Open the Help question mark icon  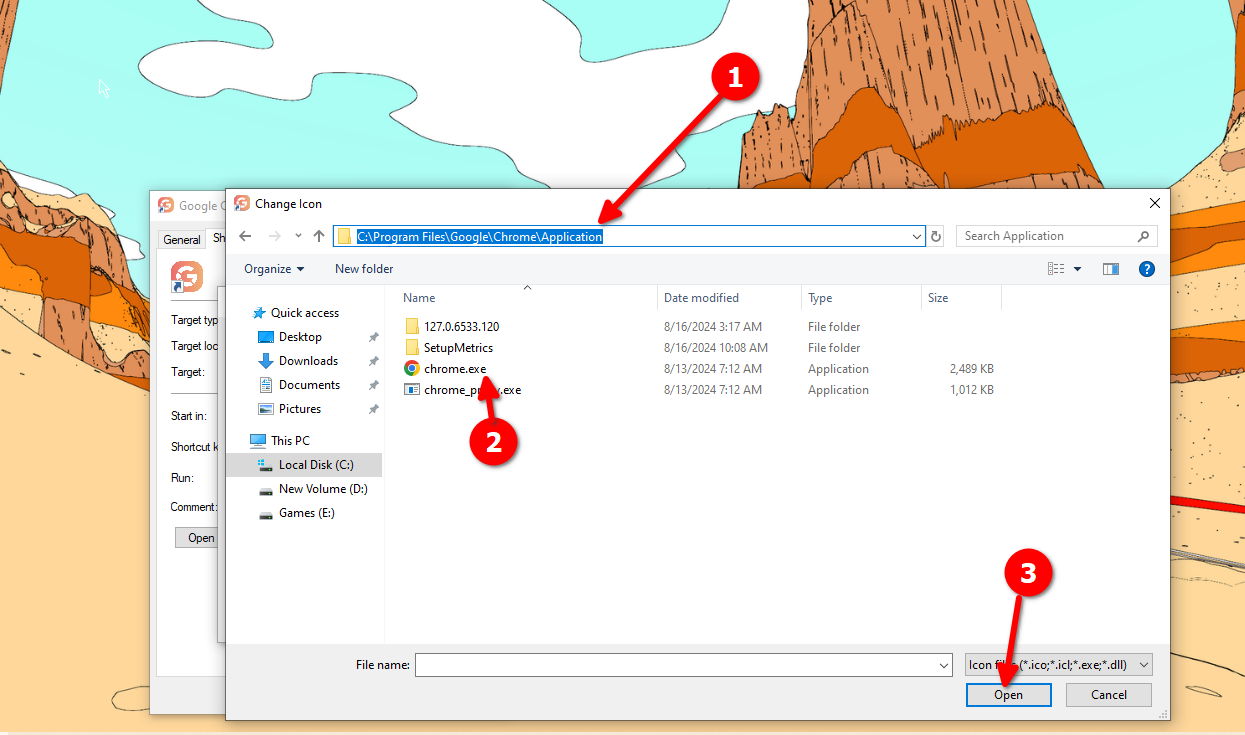click(x=1147, y=269)
